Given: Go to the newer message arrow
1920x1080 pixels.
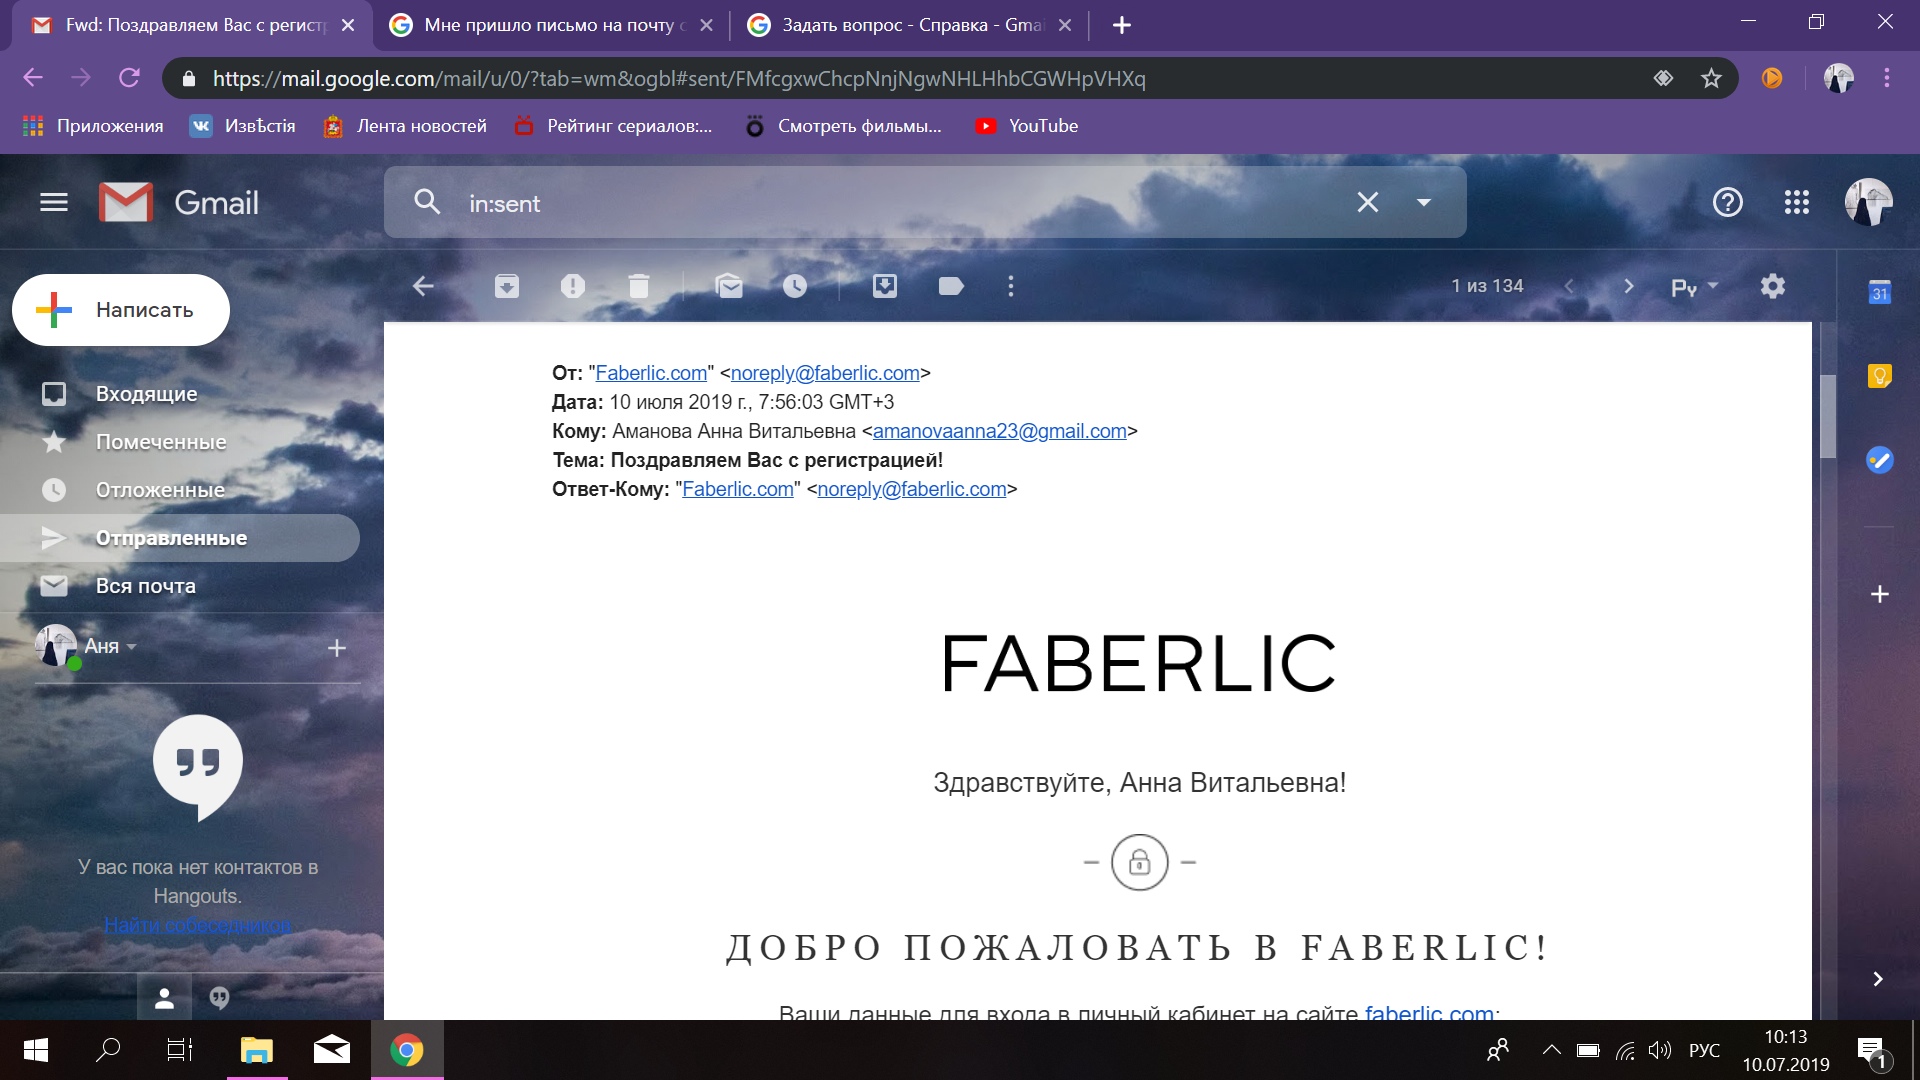Looking at the screenshot, I should [1569, 287].
